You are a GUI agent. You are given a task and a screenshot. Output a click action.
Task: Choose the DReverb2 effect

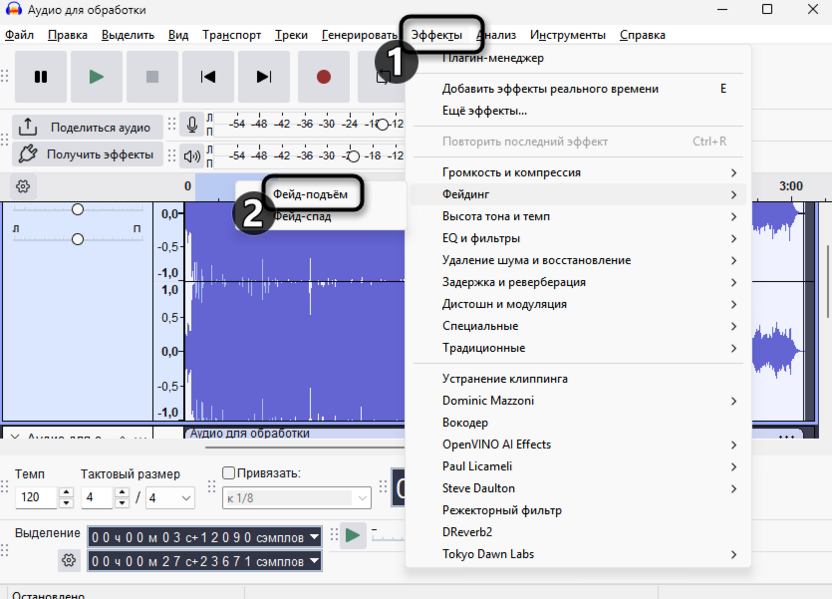point(578,532)
